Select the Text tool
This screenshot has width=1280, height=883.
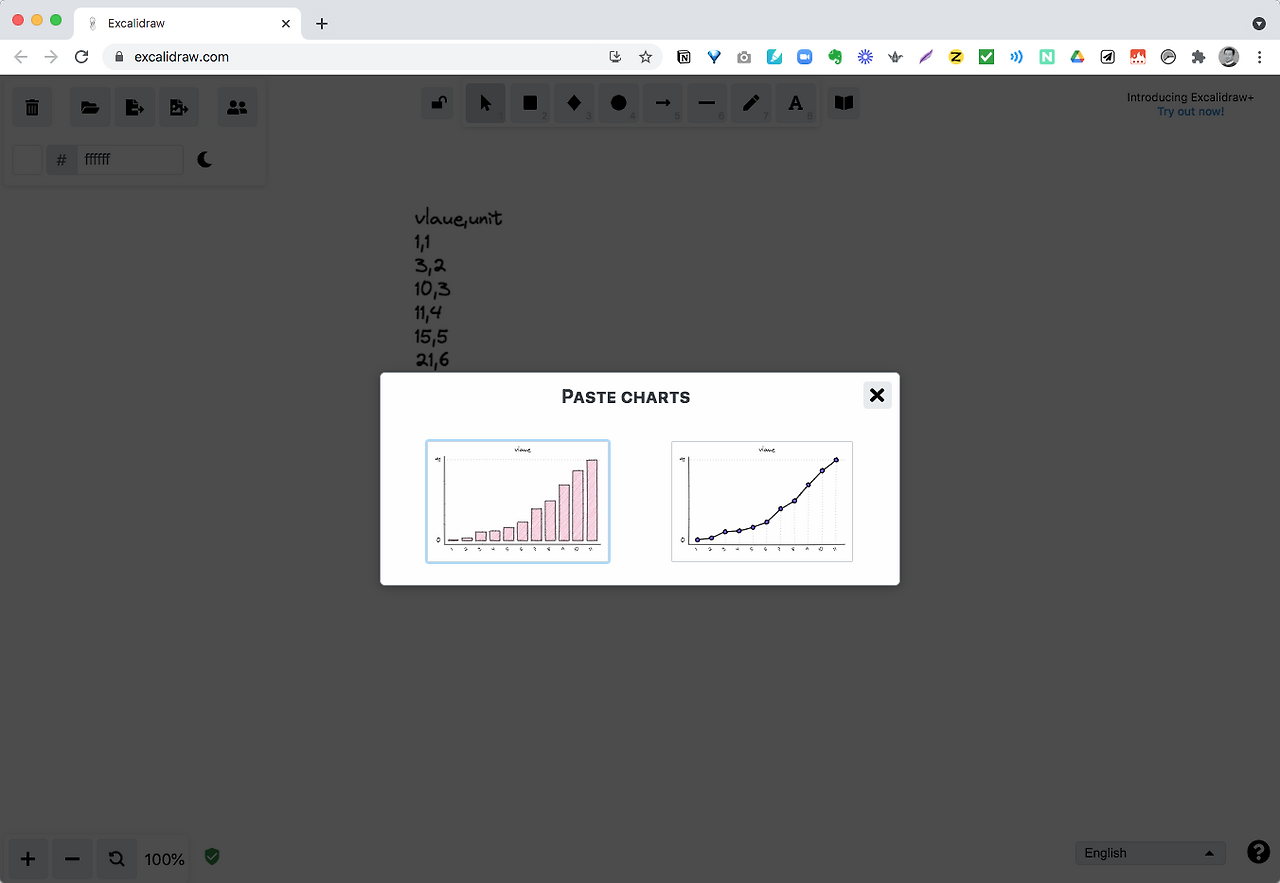click(795, 103)
